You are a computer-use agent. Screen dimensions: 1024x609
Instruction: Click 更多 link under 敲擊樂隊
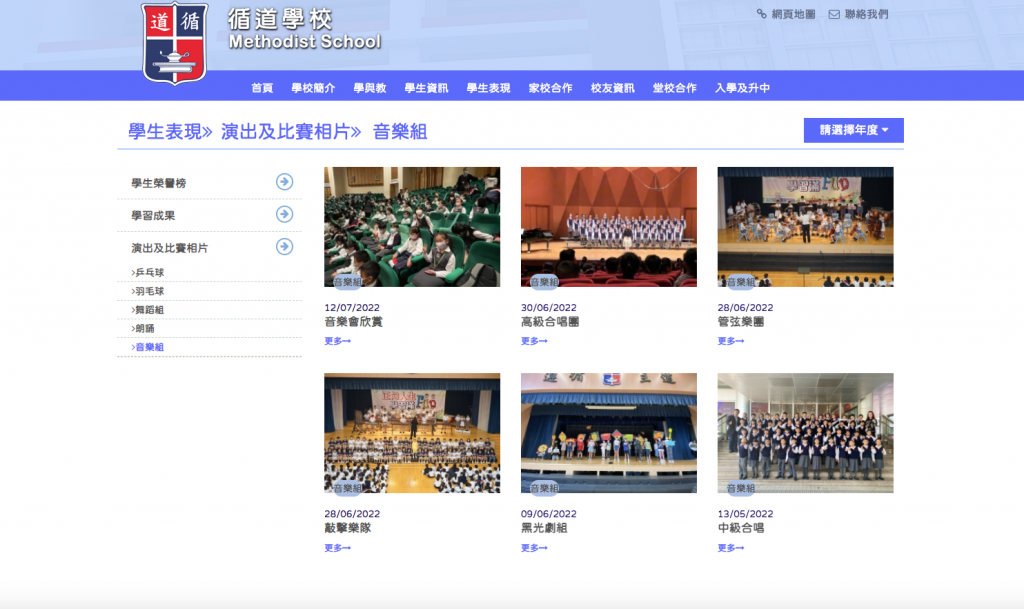click(338, 548)
